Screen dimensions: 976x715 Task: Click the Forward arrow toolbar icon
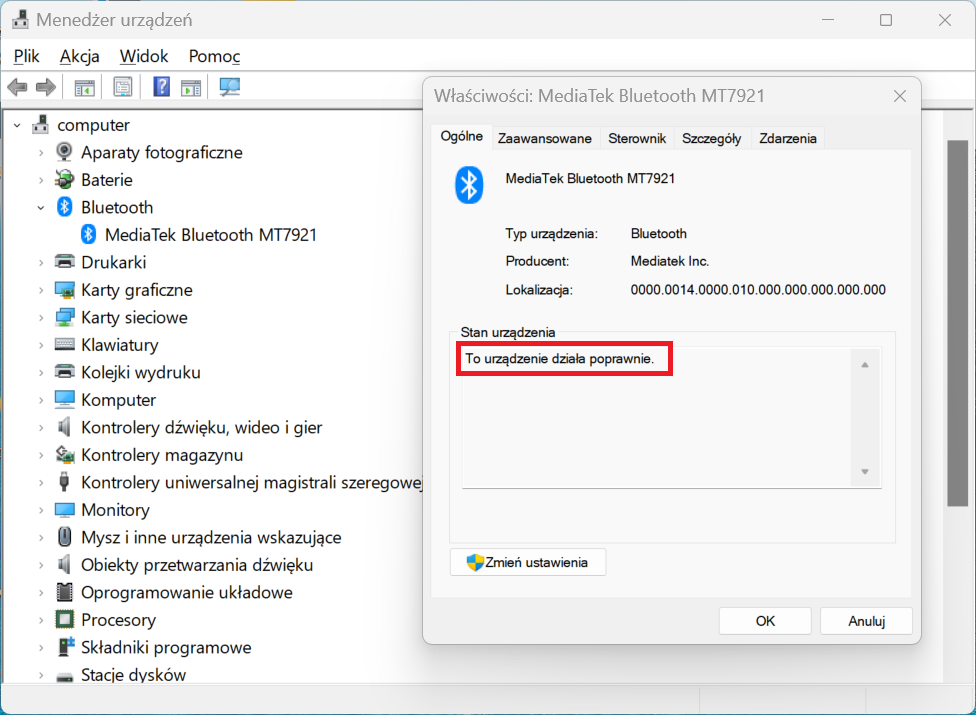46,87
